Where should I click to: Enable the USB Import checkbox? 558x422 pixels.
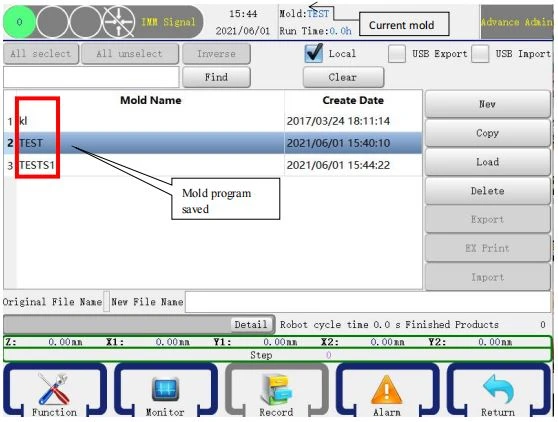[480, 54]
